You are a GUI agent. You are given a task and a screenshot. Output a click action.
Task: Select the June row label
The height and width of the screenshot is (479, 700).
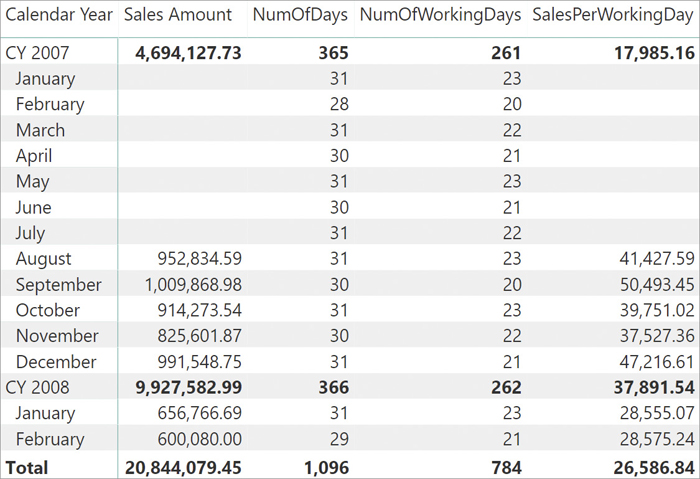33,208
